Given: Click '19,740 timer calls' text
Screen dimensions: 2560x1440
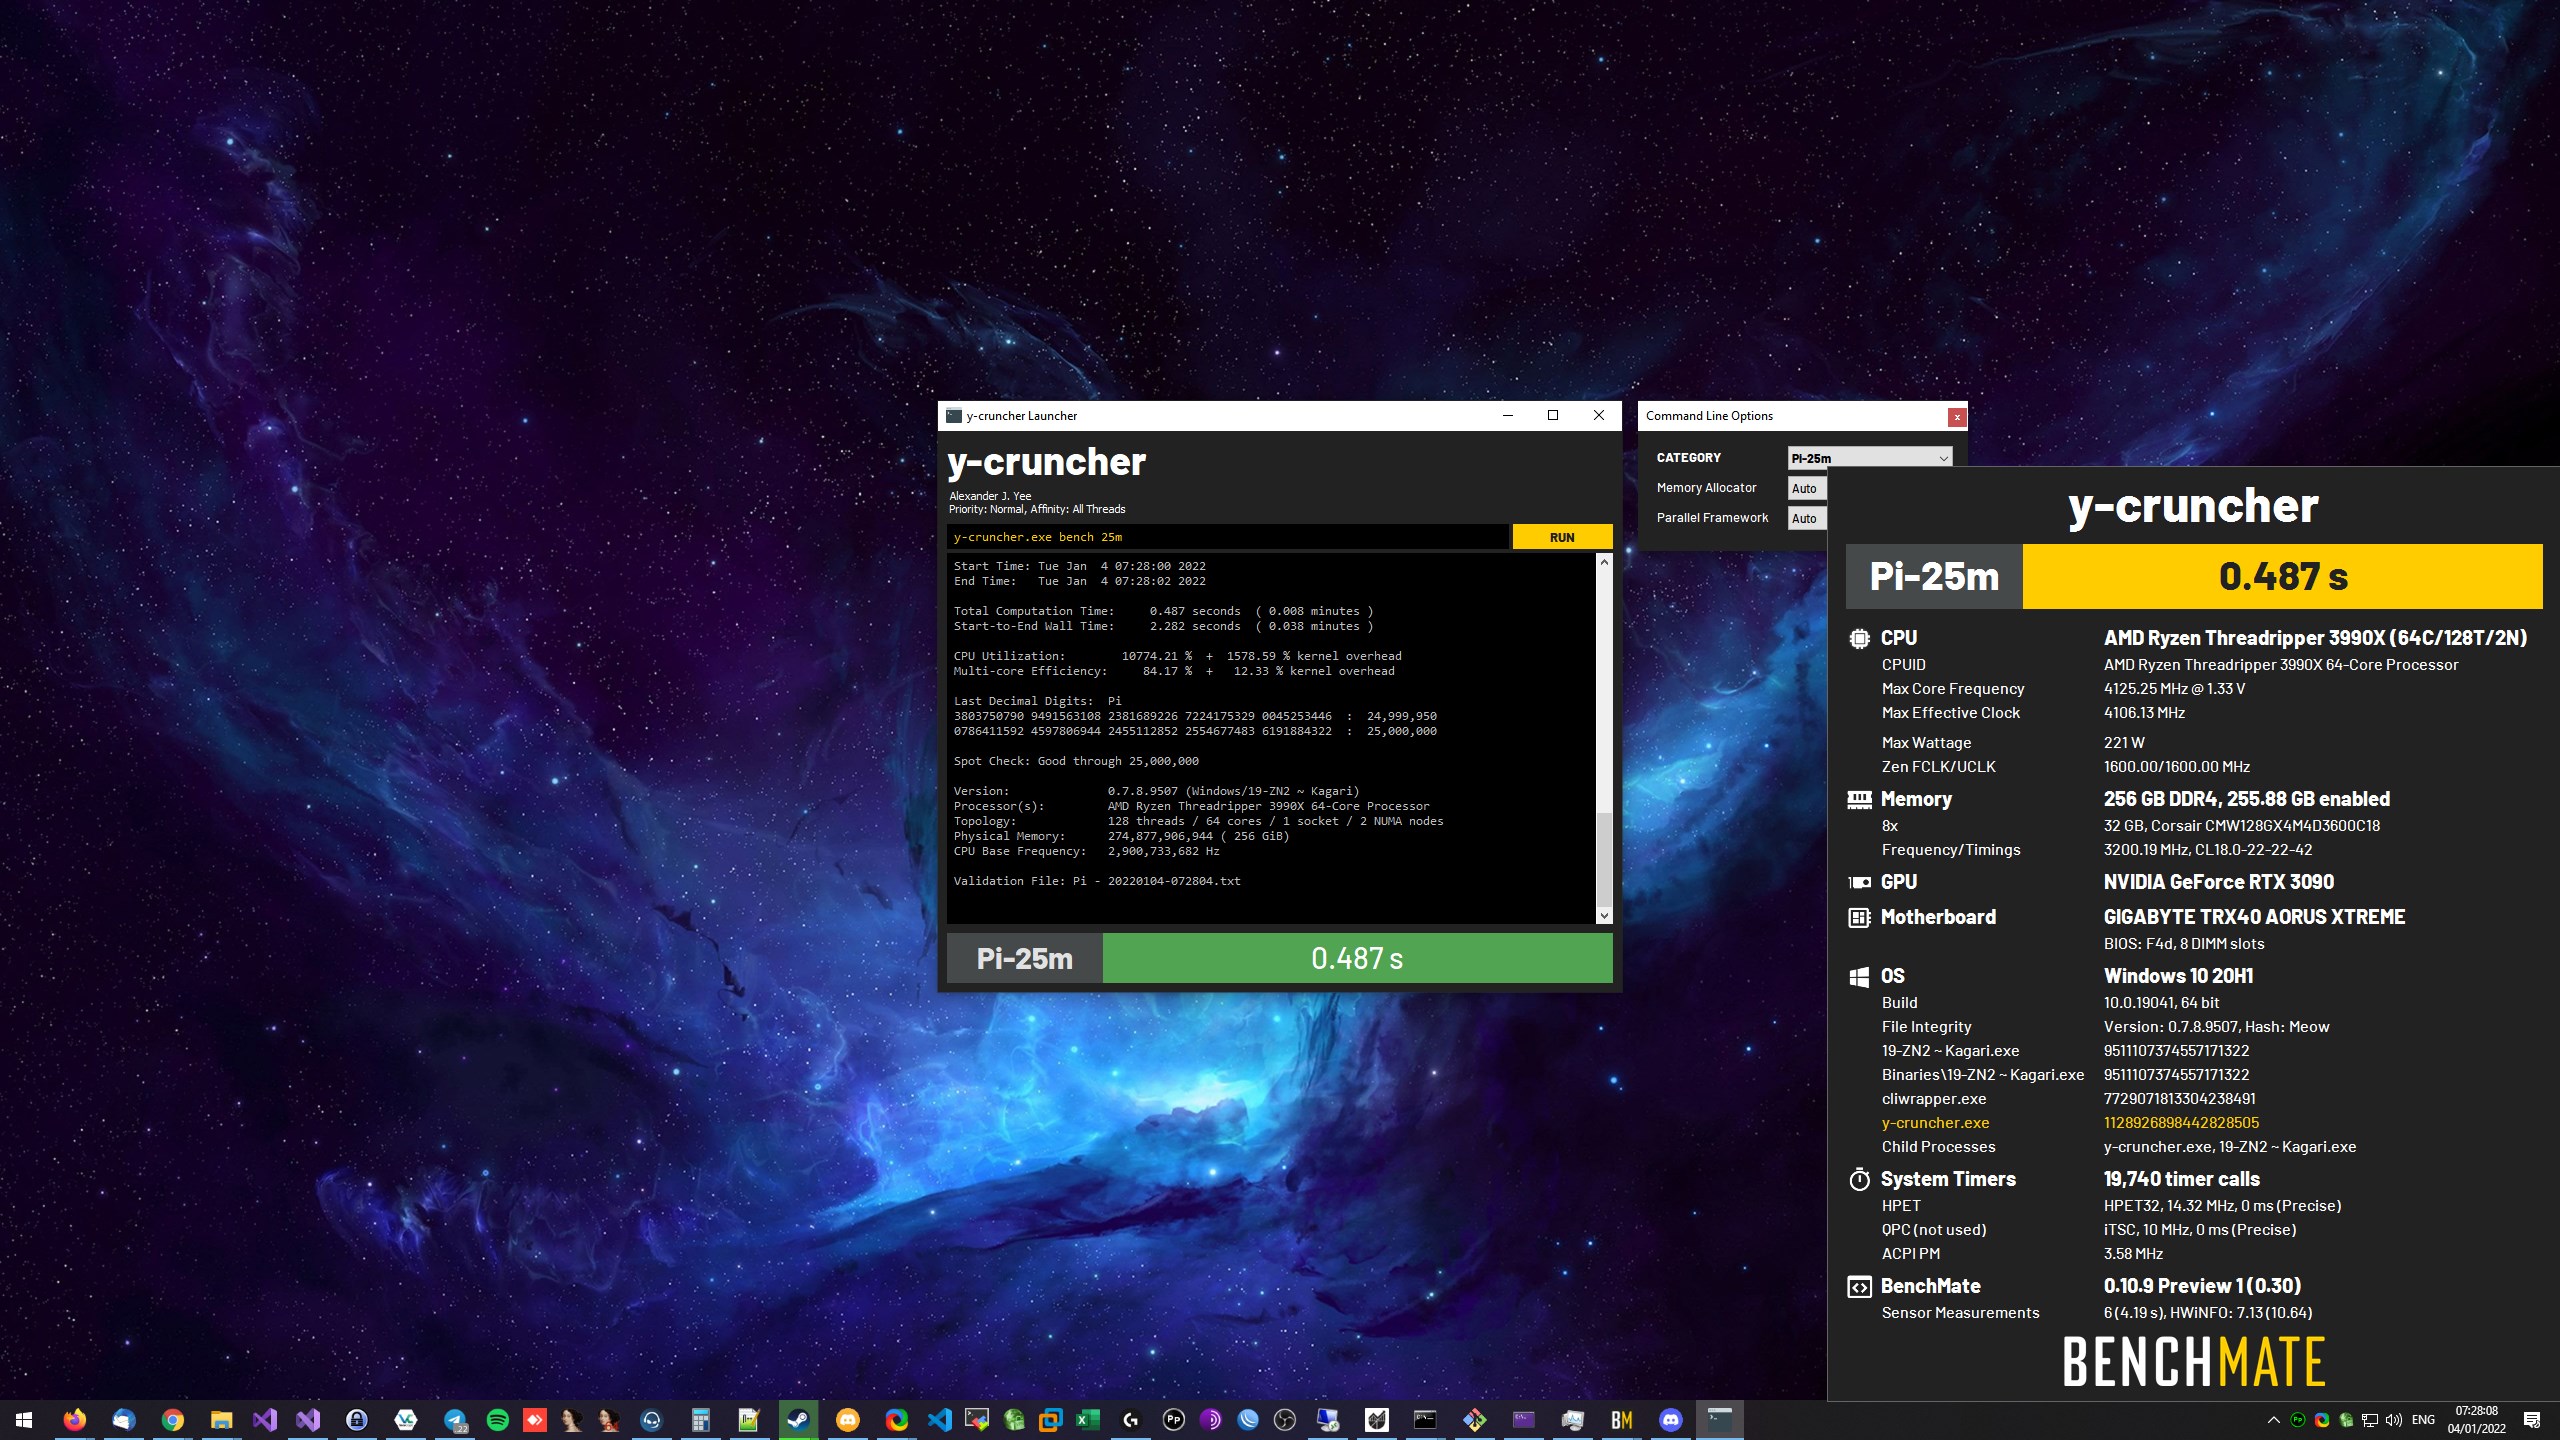Looking at the screenshot, I should coord(2181,1179).
